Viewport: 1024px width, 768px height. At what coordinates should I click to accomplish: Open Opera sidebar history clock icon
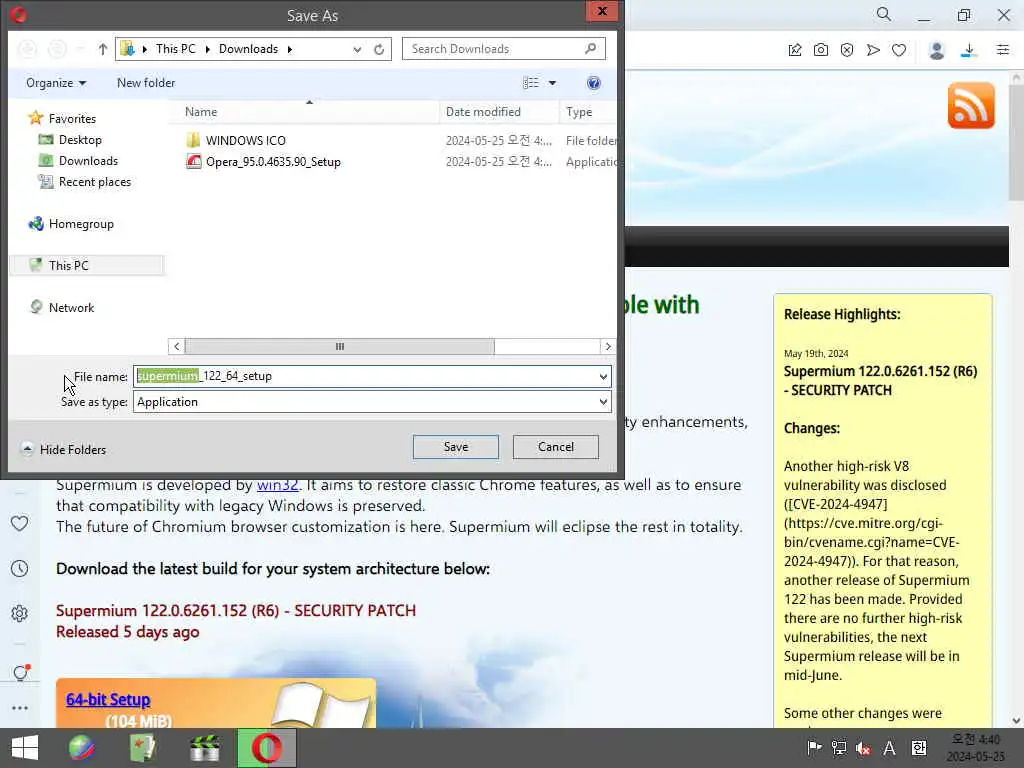(x=20, y=568)
